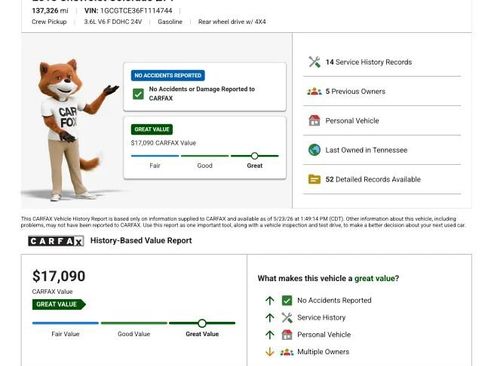Click the up arrow next to Service History
This screenshot has width=488, height=366.
(270, 318)
